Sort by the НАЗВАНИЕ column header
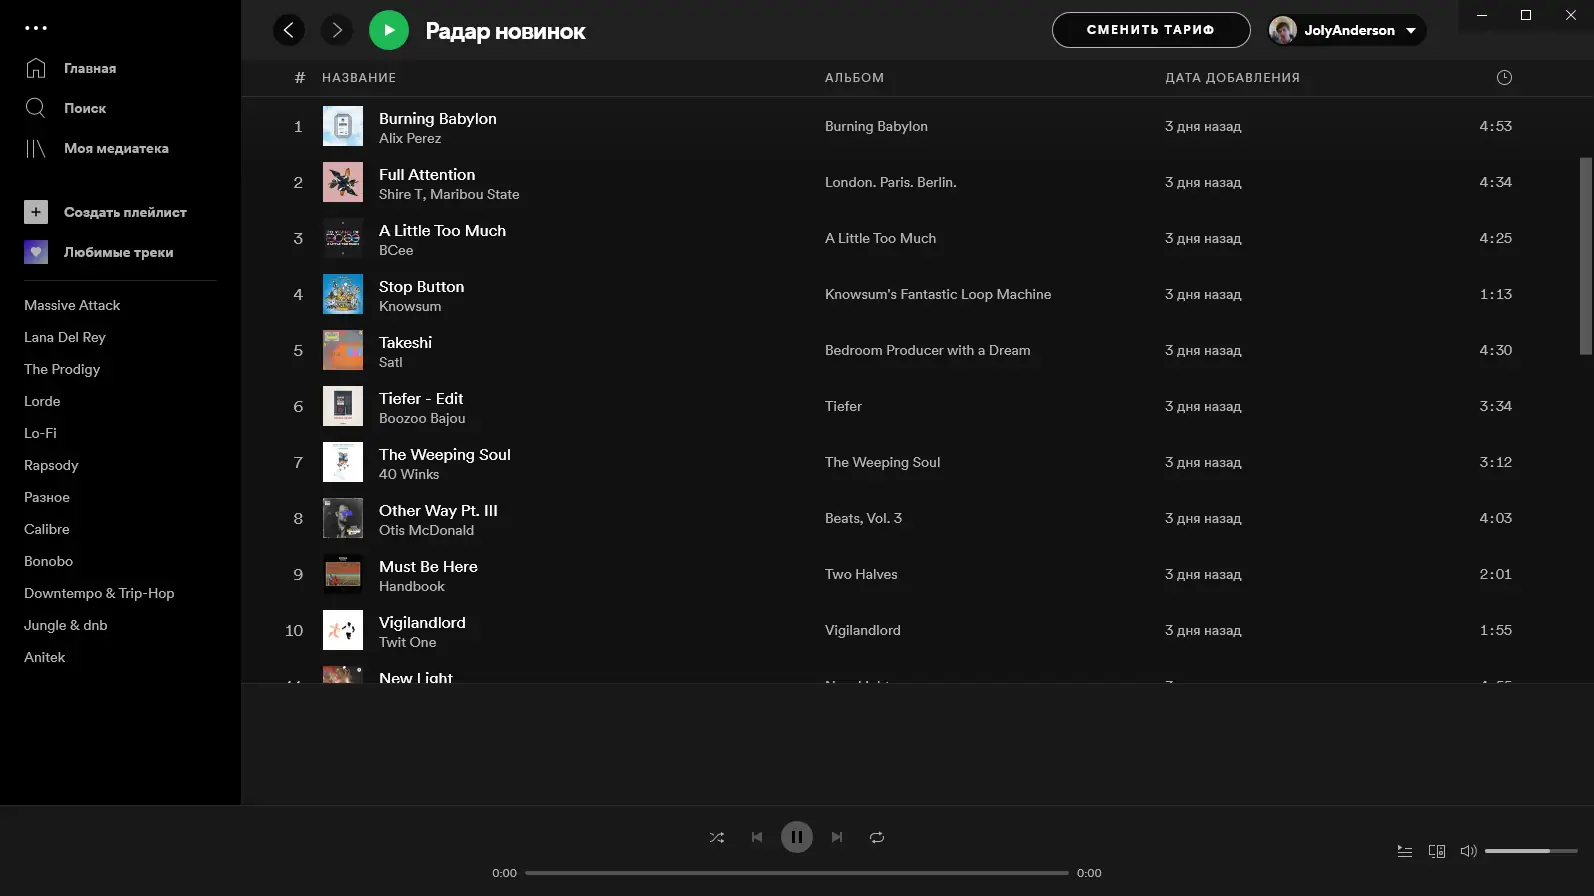The image size is (1594, 896). coord(359,78)
